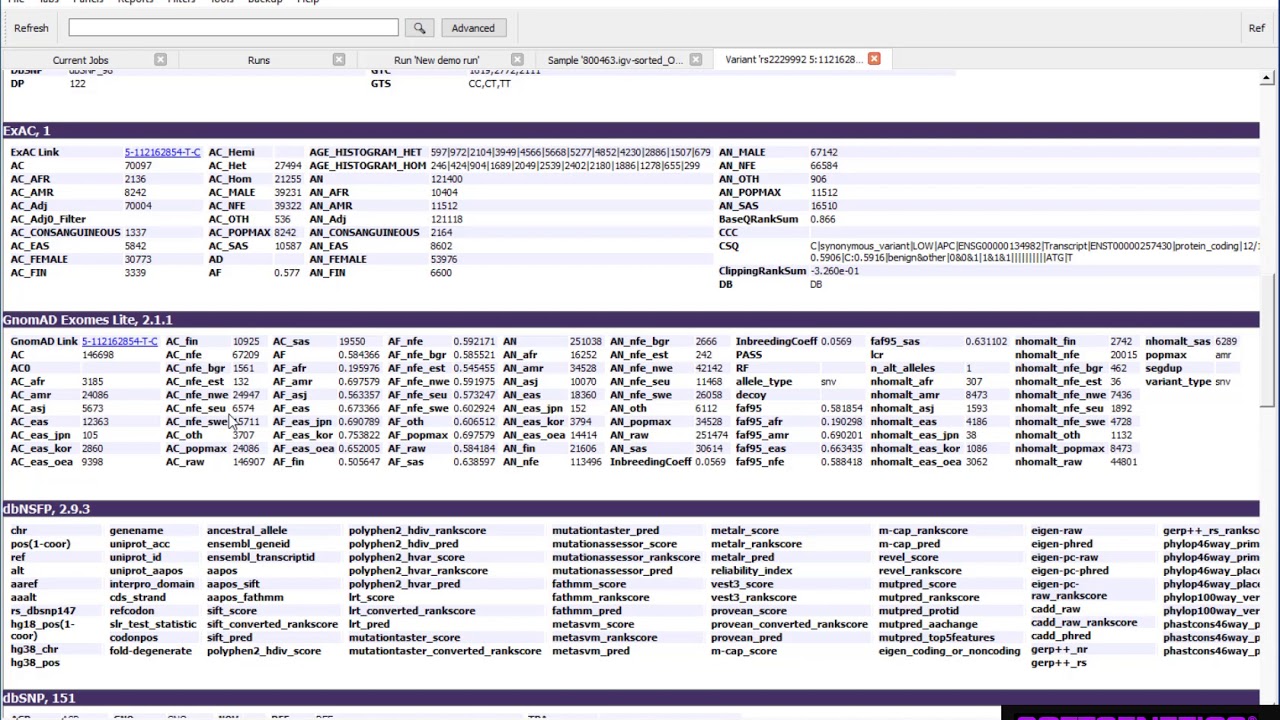1280x720 pixels.
Task: Select the sift_converted_rankscore field
Action: [272, 624]
